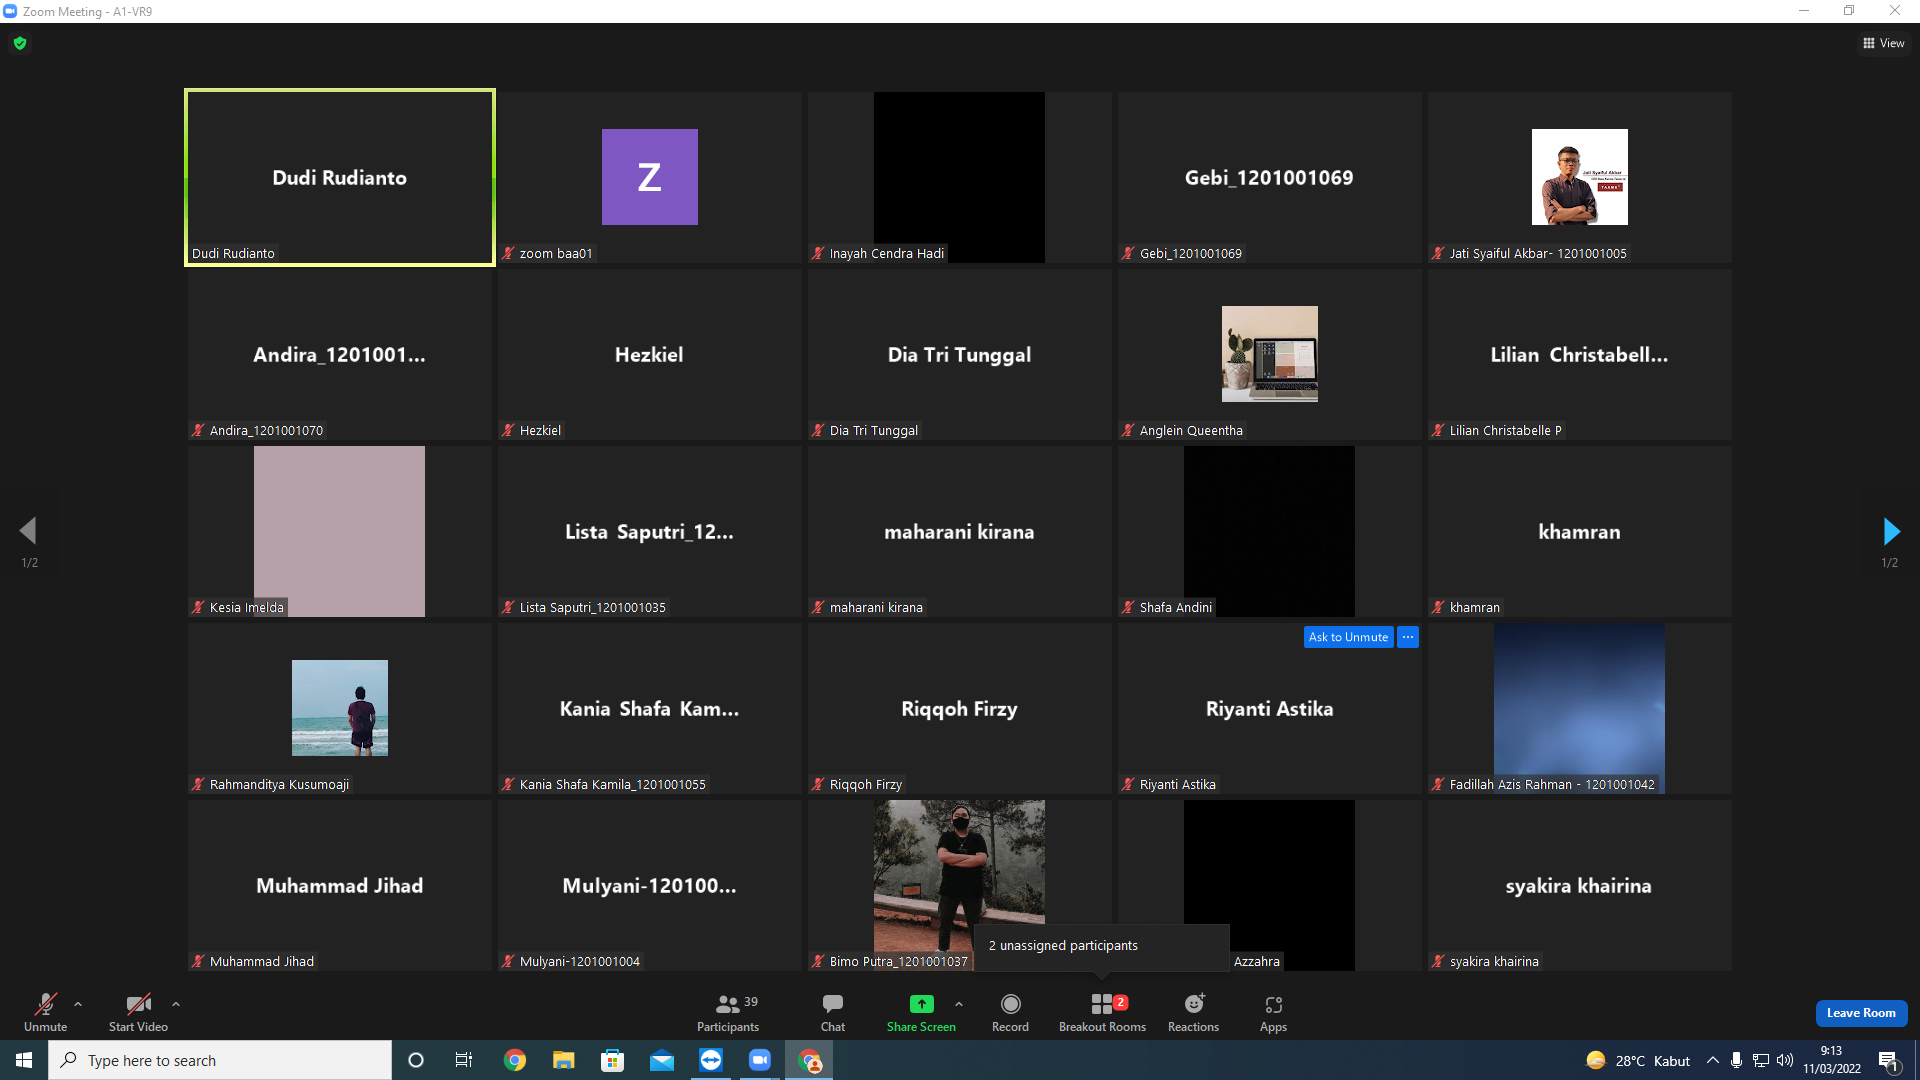1920x1080 pixels.
Task: Click the purple Z avatar of zoom baa01
Action: pyautogui.click(x=650, y=177)
